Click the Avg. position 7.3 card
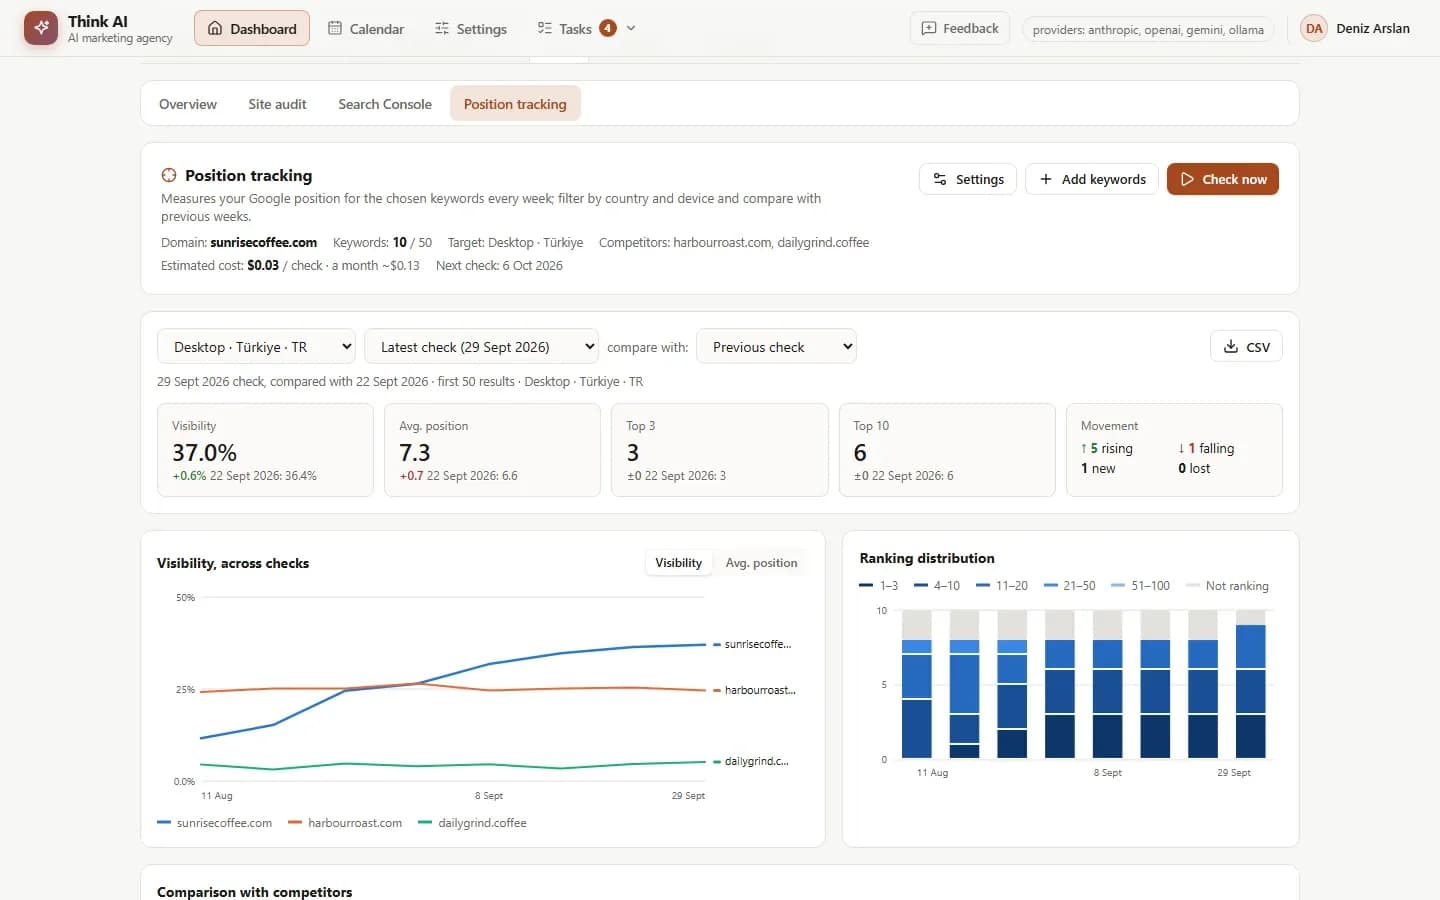 492,450
